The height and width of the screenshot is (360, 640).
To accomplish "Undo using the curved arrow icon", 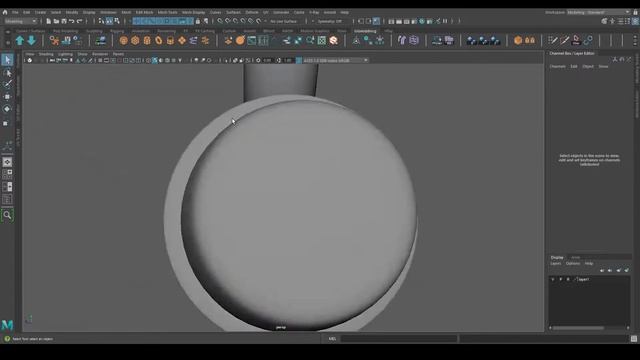I will pyautogui.click(x=72, y=21).
